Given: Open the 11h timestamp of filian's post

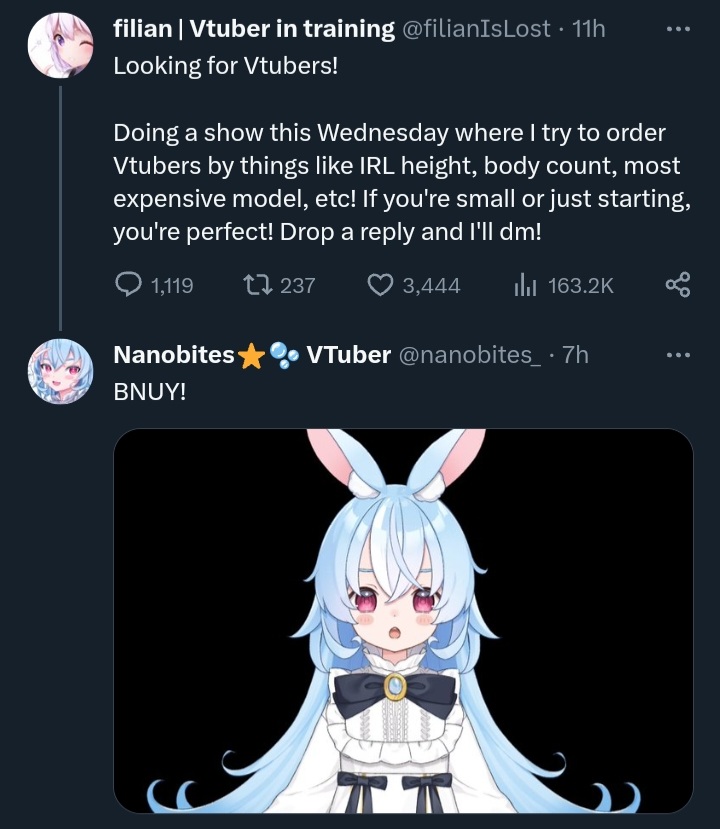Looking at the screenshot, I should click(x=588, y=29).
